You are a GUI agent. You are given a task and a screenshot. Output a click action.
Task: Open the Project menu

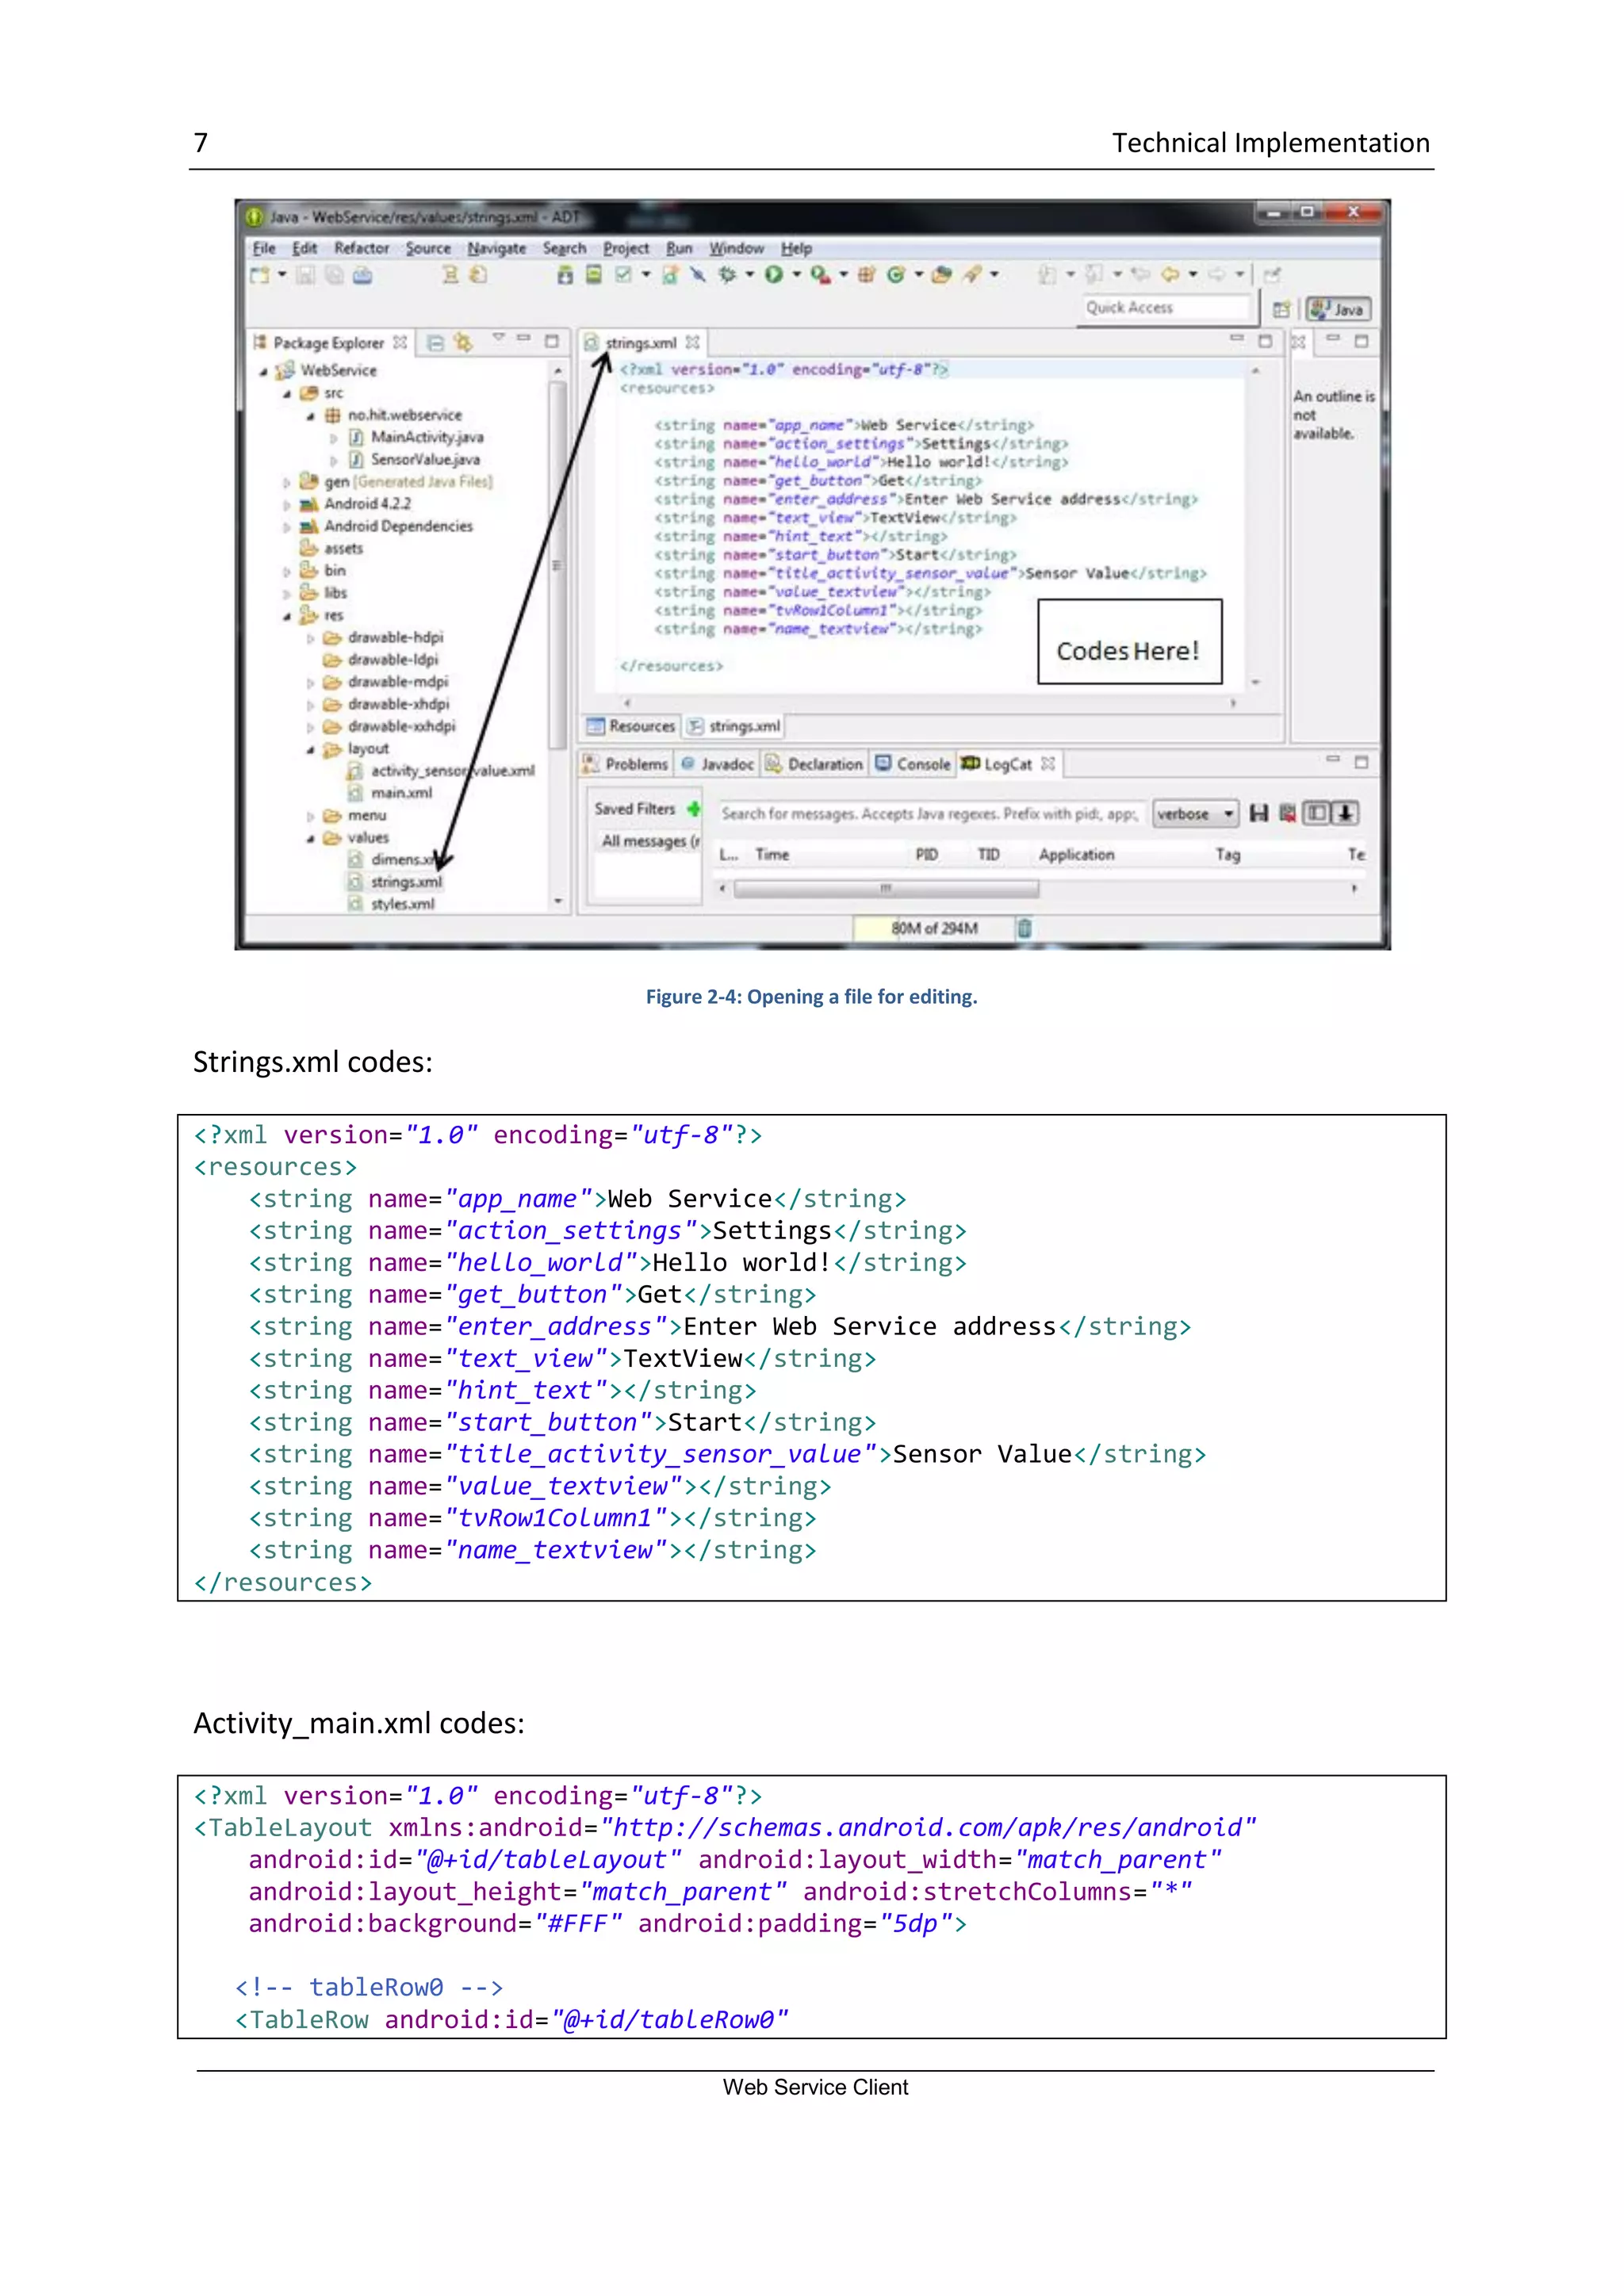pos(625,249)
